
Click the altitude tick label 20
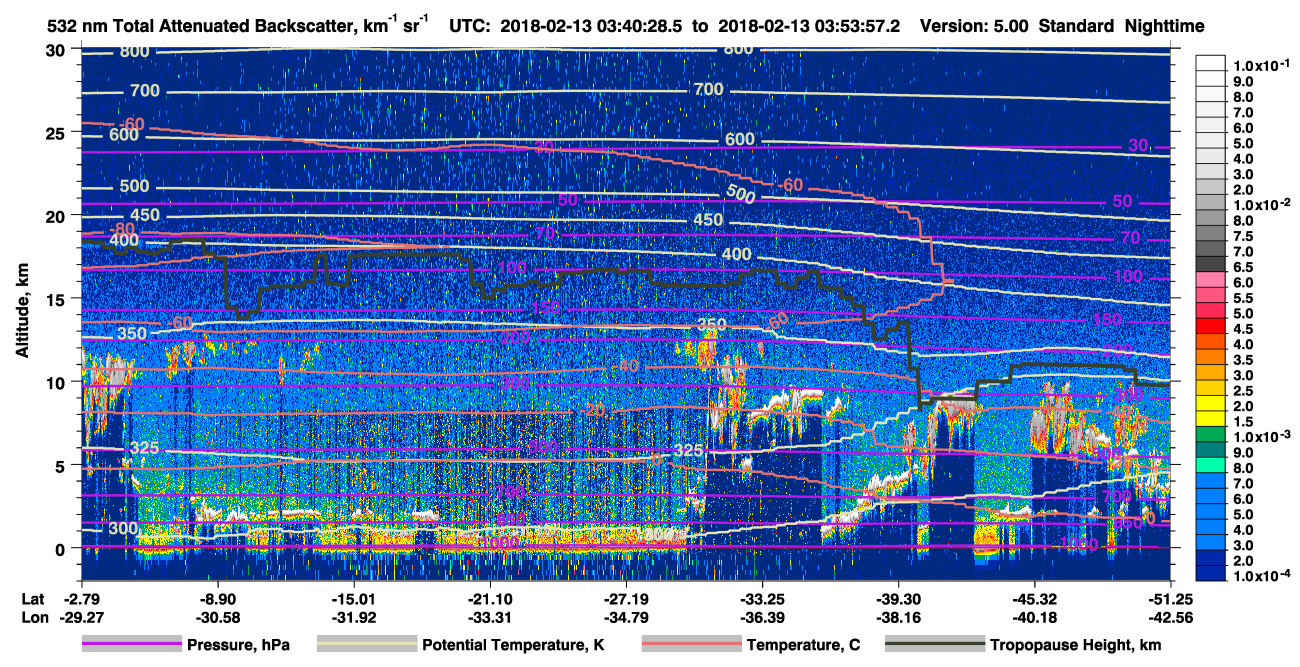tap(55, 216)
